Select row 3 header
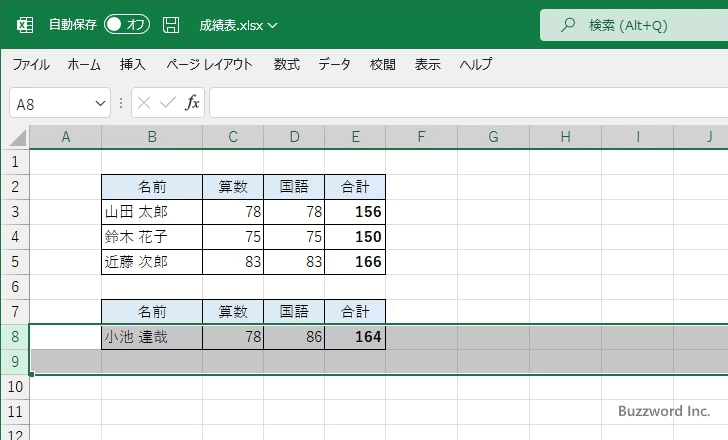The height and width of the screenshot is (440, 728). coord(15,212)
